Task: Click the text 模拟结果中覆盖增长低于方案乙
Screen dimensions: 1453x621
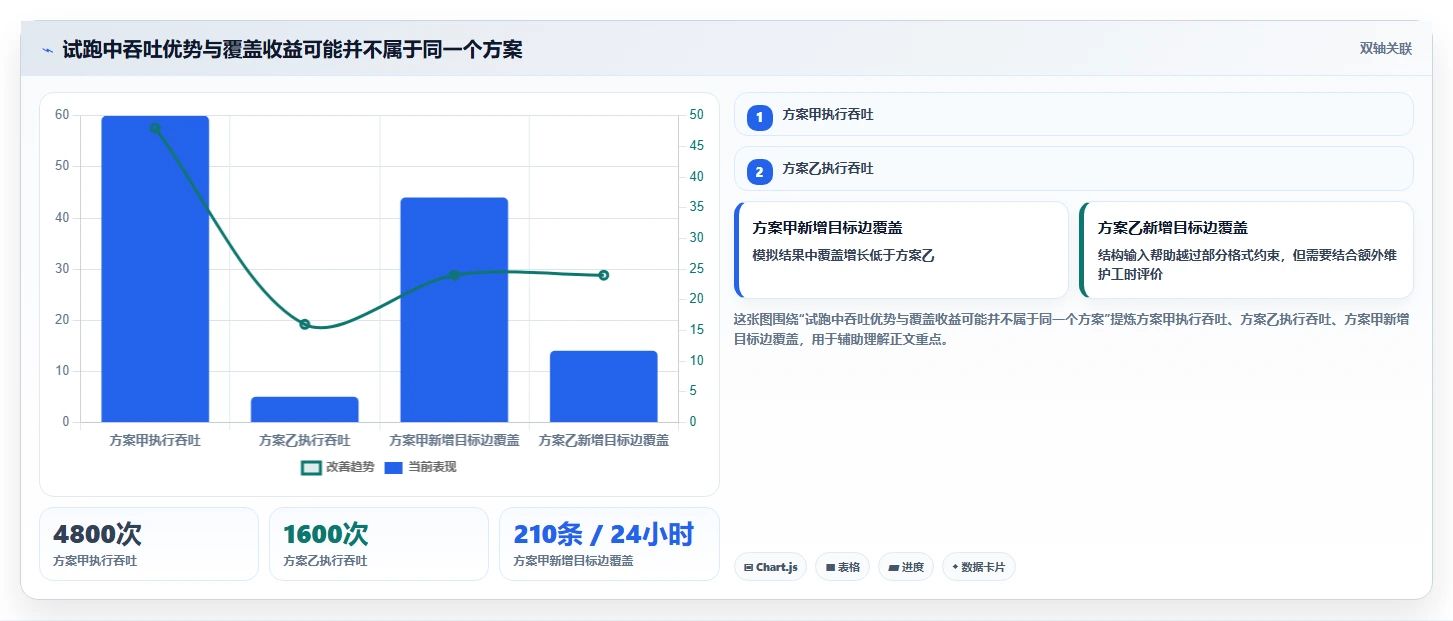Action: pos(843,255)
